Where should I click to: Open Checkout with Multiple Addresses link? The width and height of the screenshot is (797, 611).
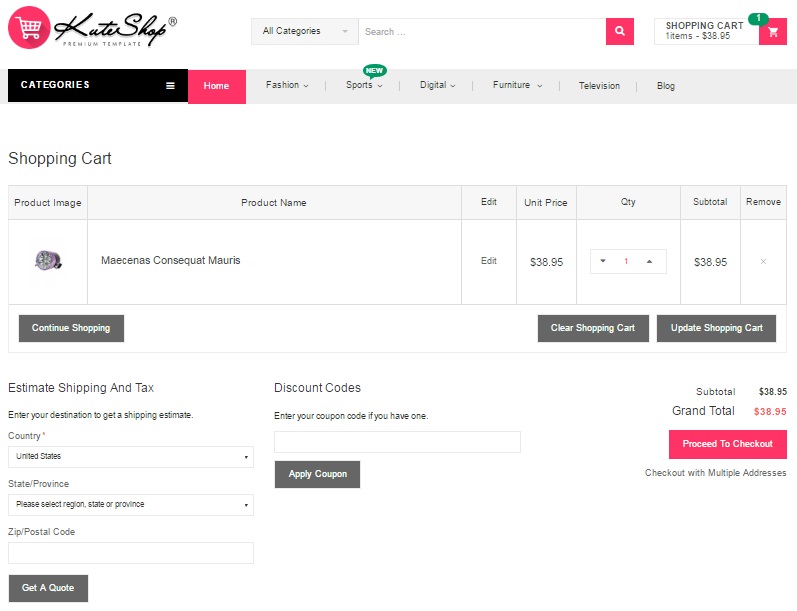point(715,473)
